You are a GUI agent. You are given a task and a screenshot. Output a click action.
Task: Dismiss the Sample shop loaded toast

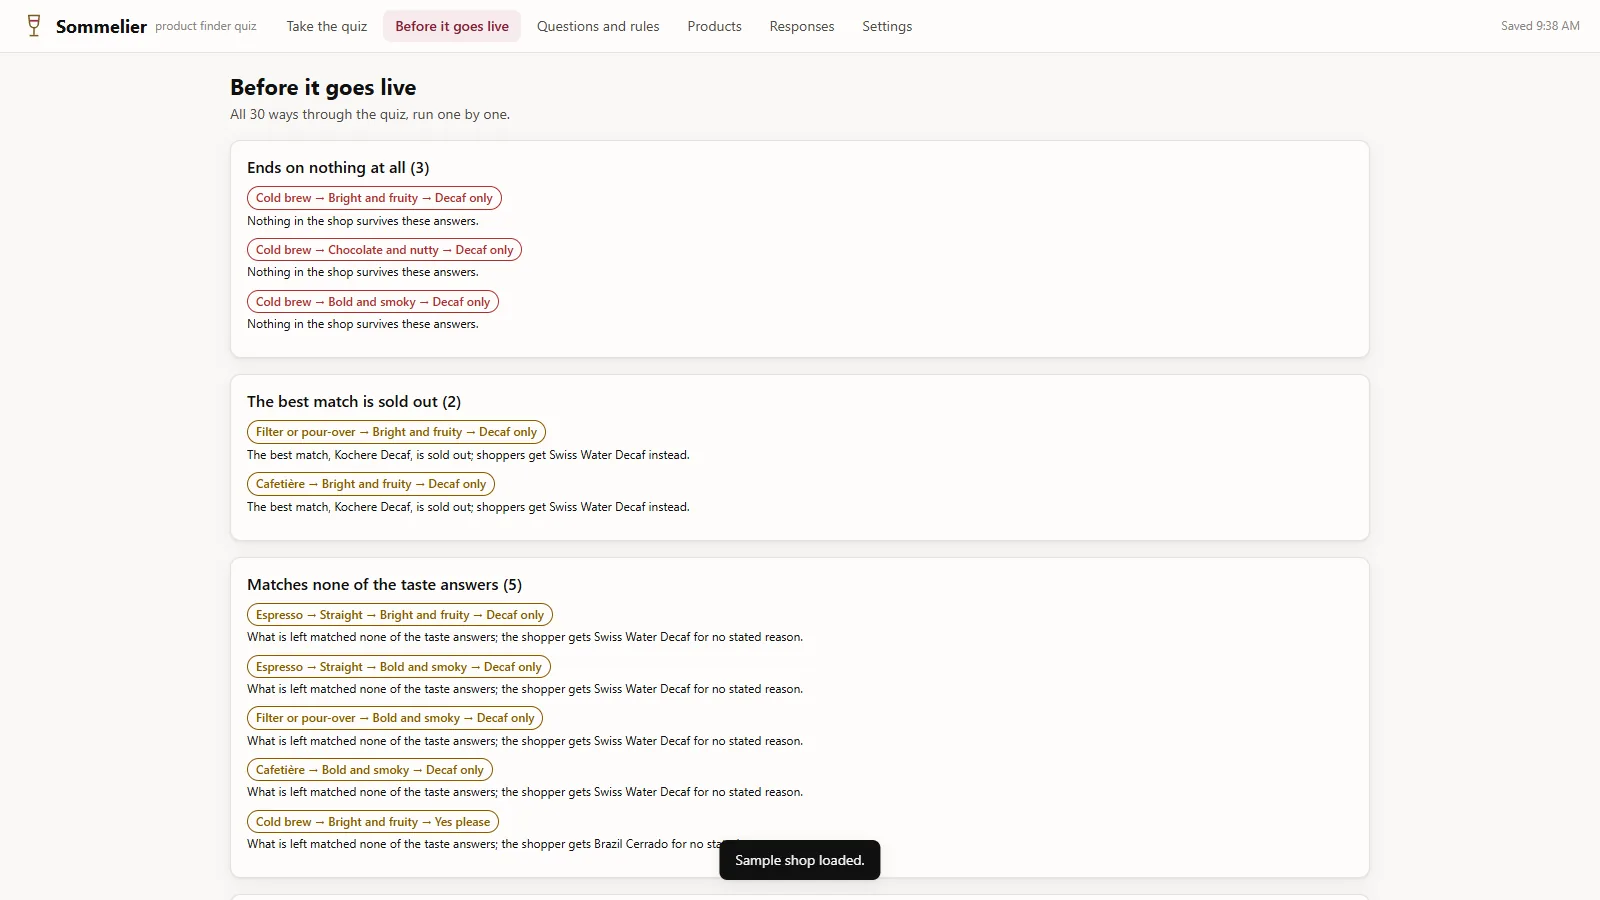(799, 860)
